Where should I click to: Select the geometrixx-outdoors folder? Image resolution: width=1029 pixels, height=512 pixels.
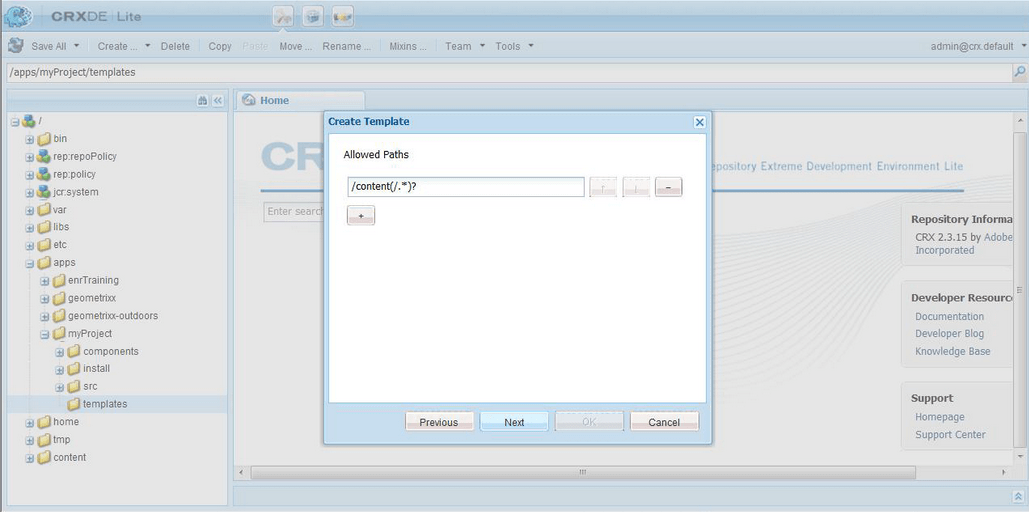113,315
